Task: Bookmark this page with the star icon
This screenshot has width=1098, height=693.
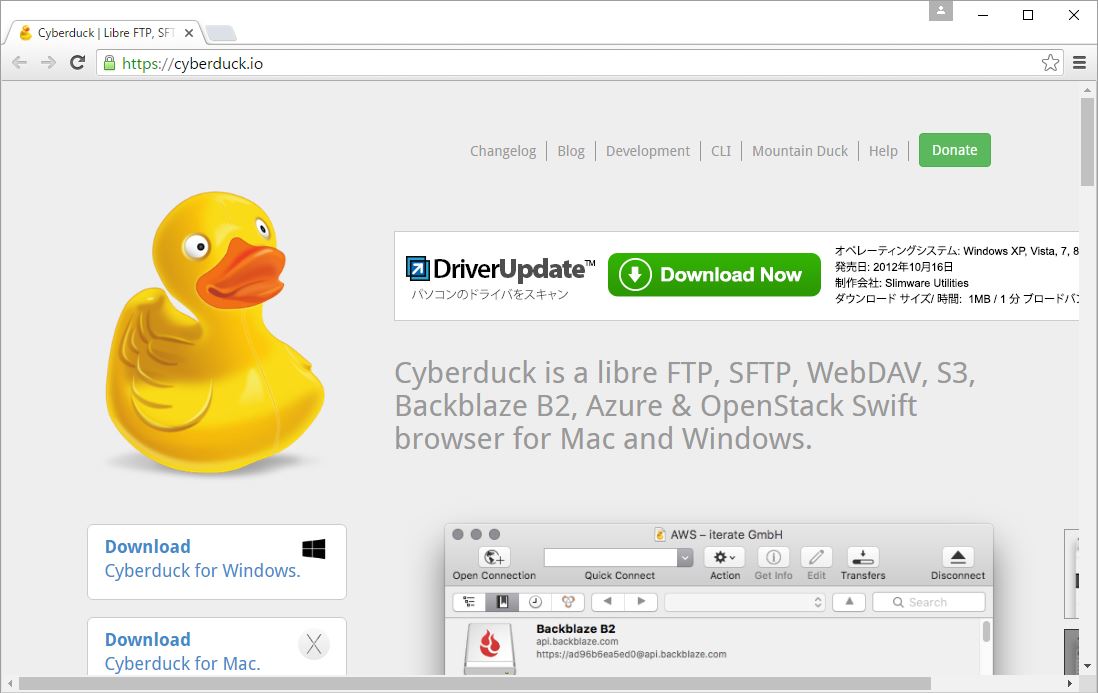Action: point(1050,63)
